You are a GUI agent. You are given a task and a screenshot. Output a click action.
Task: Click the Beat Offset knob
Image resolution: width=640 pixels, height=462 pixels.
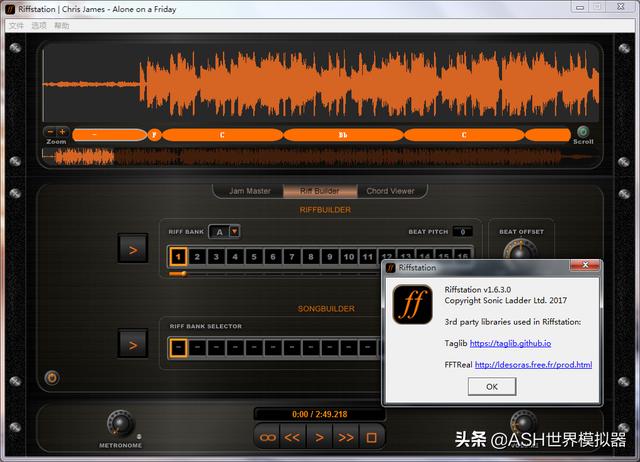click(x=520, y=250)
